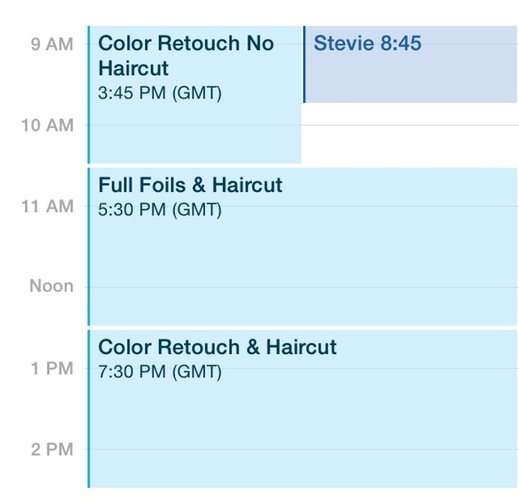Select the 11 AM hour label
This screenshot has height=500, width=519.
[x=47, y=206]
